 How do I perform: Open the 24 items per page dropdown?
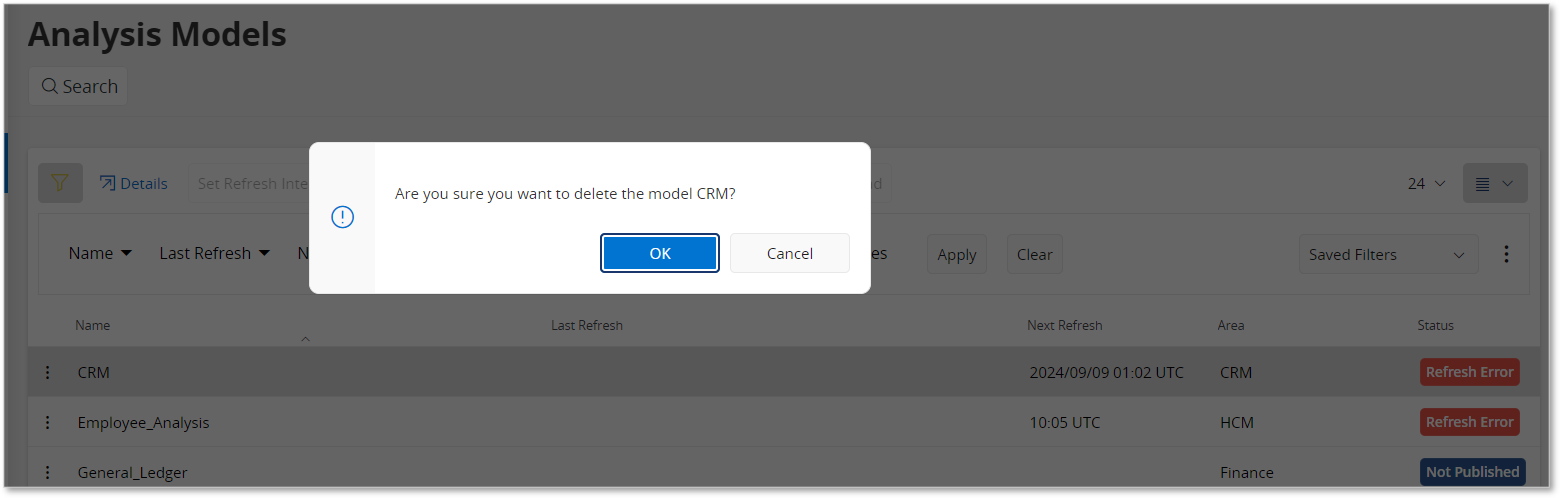tap(1426, 183)
